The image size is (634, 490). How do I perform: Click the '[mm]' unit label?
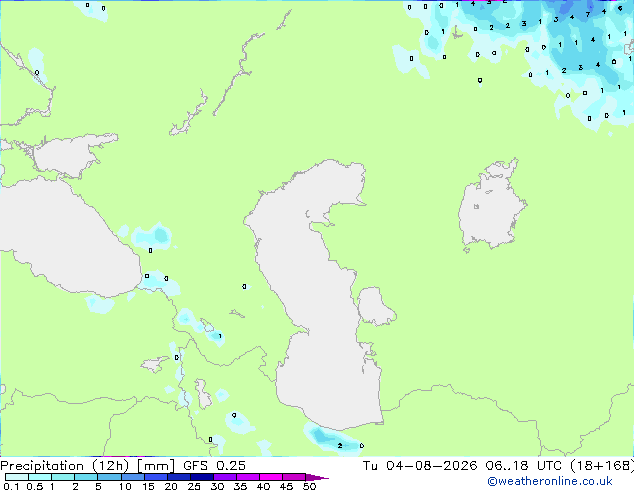point(156,466)
